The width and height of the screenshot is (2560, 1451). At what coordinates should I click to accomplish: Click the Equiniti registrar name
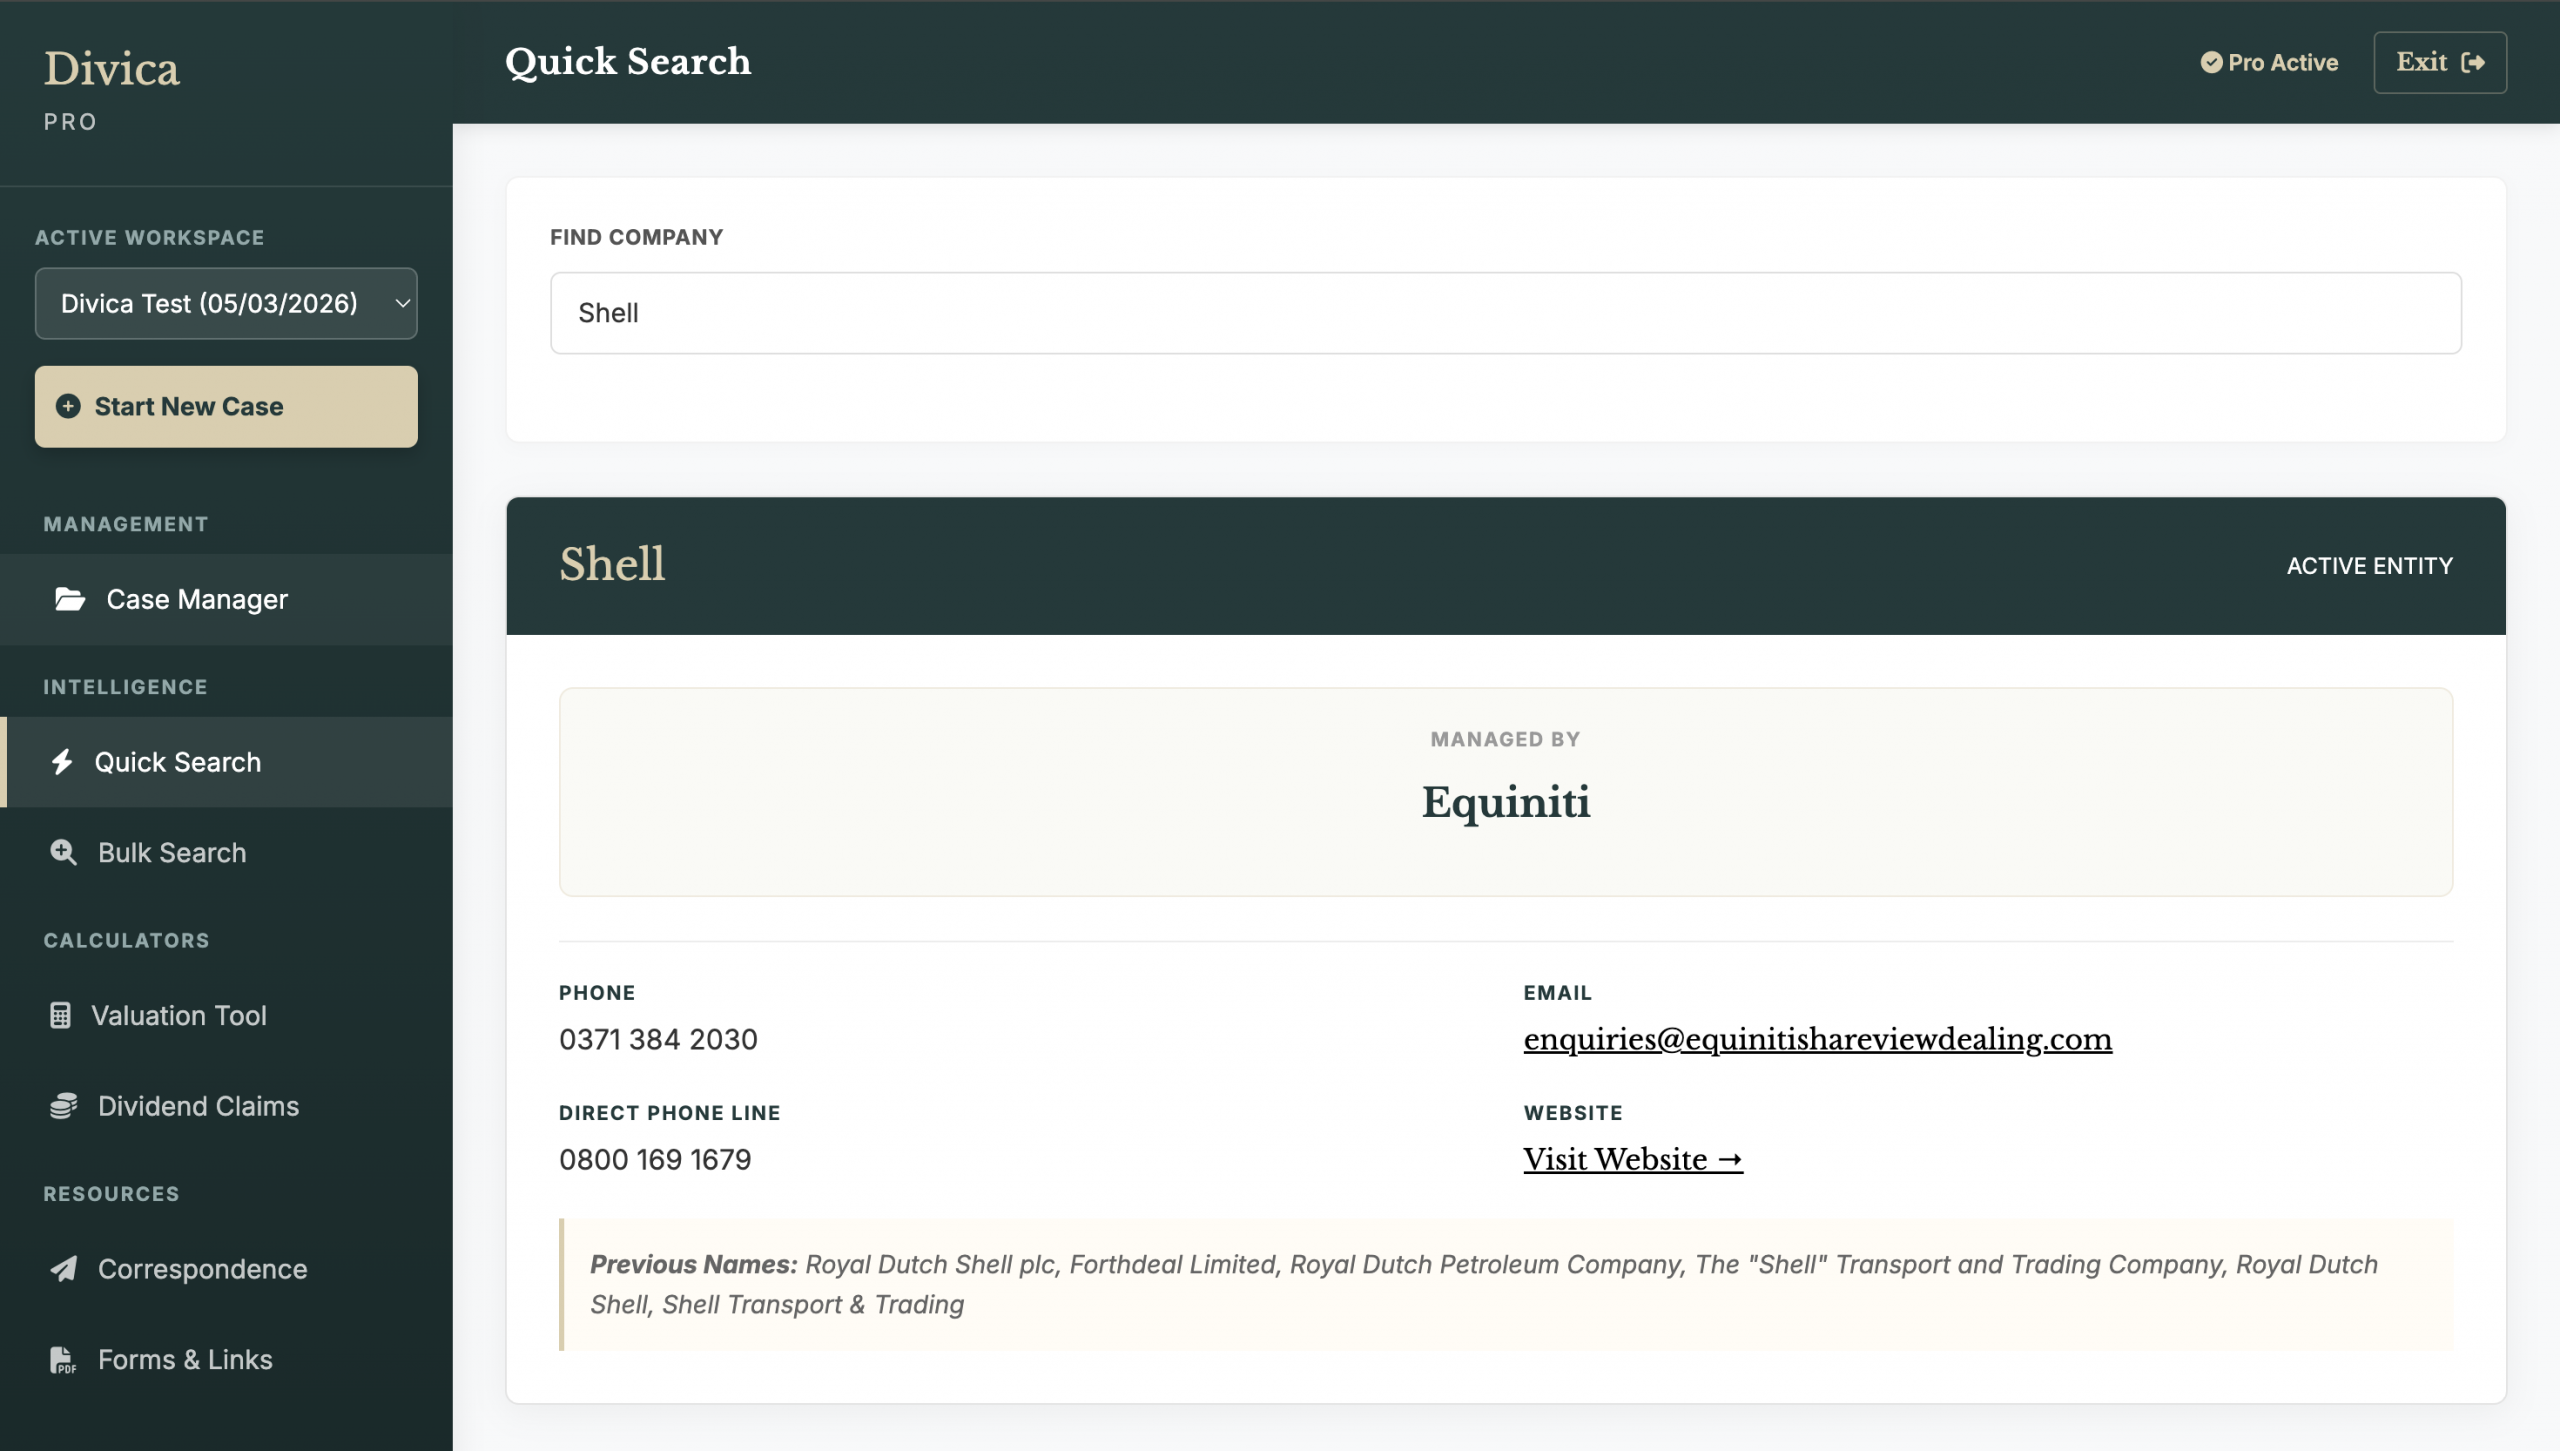[1506, 802]
